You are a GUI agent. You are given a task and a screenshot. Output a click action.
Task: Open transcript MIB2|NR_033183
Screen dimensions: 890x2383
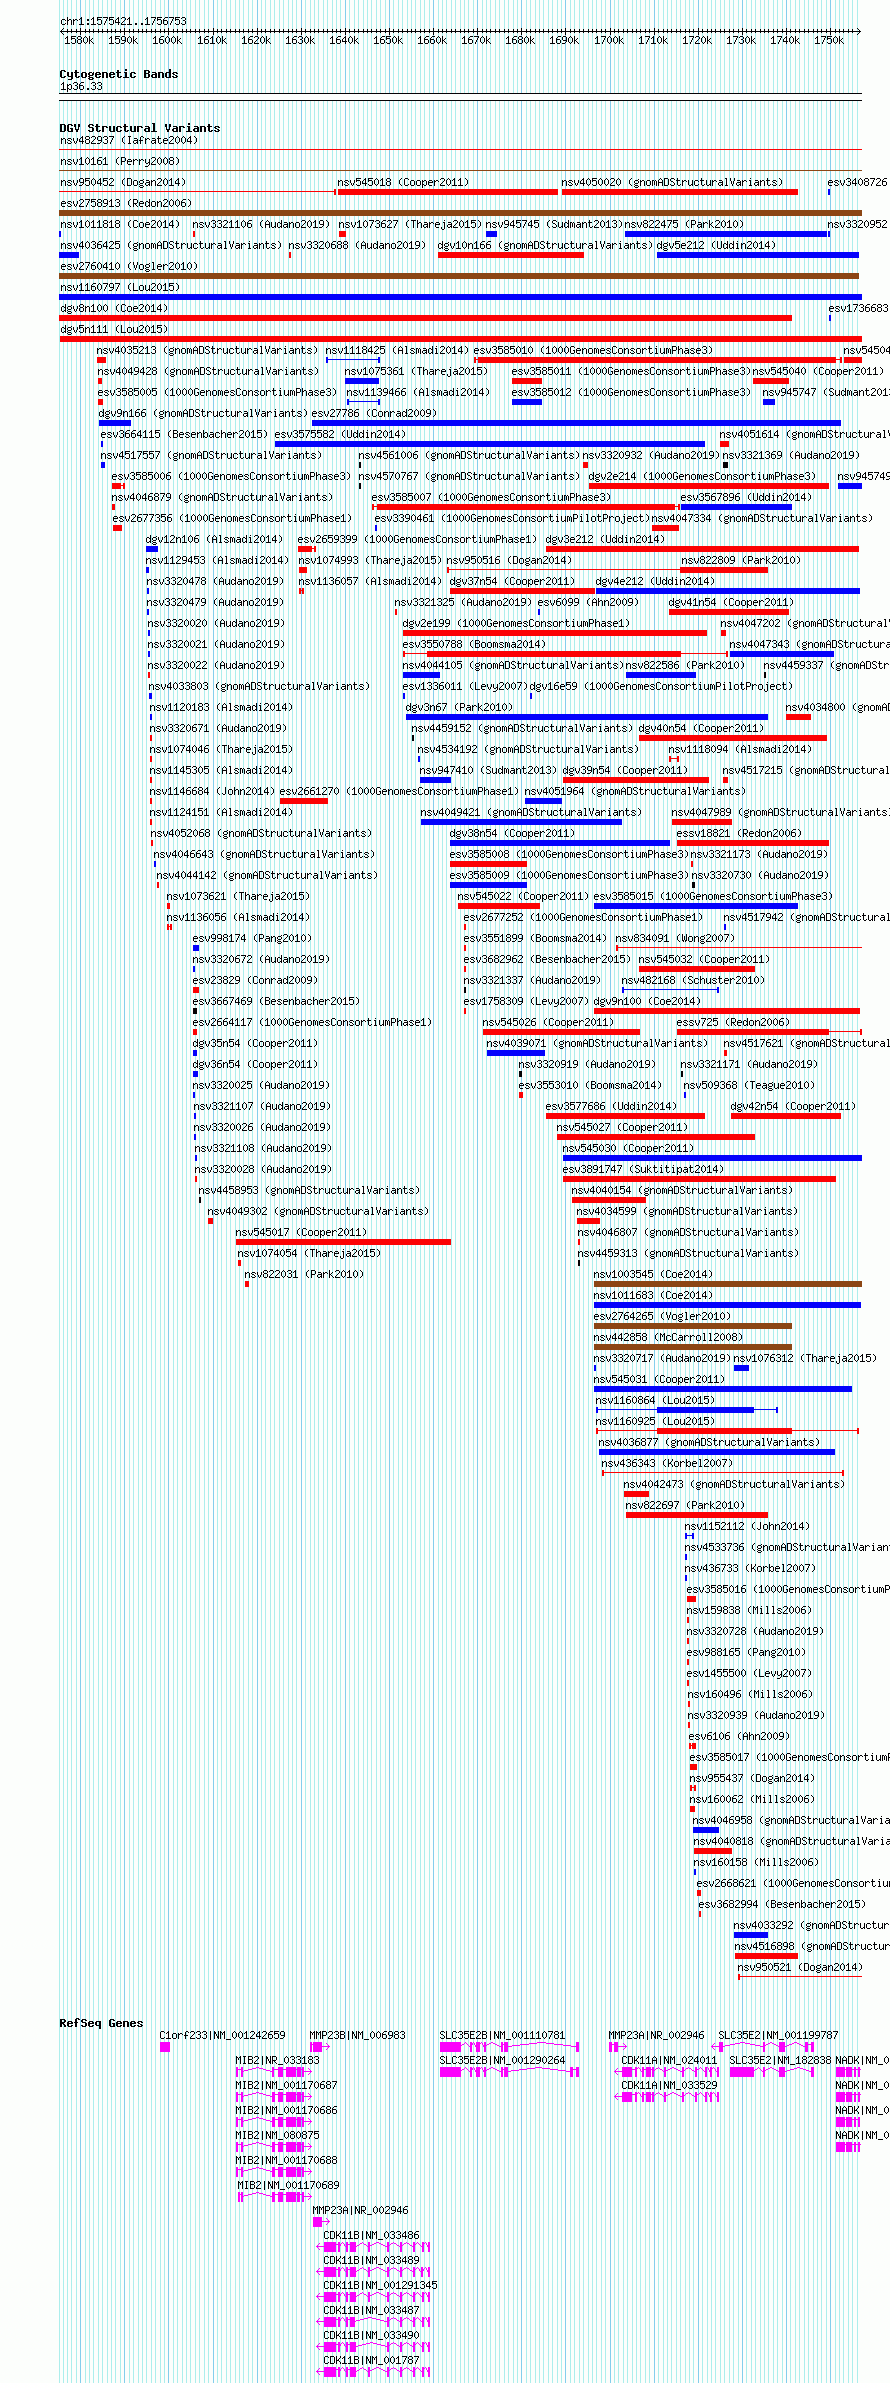click(277, 2060)
